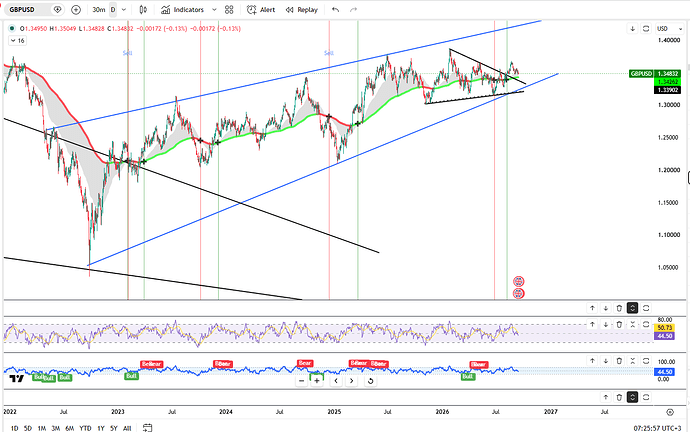Collapse the Bull/Bear oscillator pane
This screenshot has height=432, width=690.
[632, 361]
